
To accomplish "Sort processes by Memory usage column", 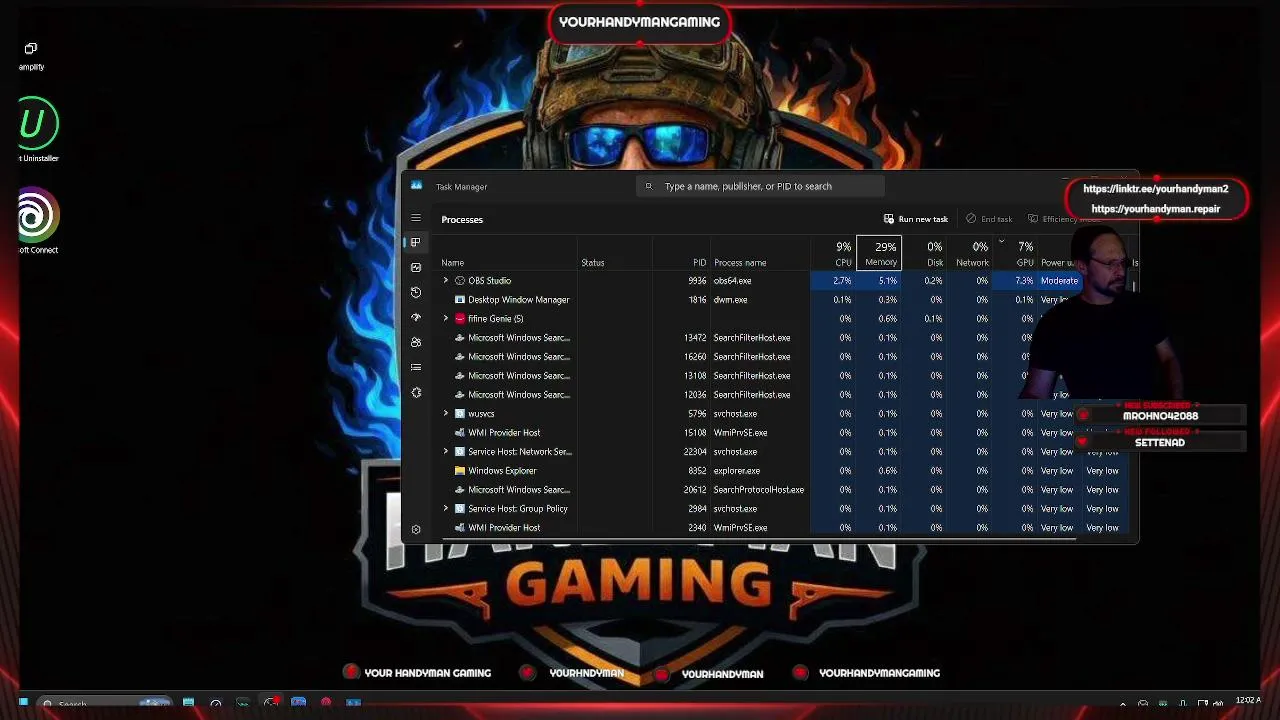I will (880, 254).
